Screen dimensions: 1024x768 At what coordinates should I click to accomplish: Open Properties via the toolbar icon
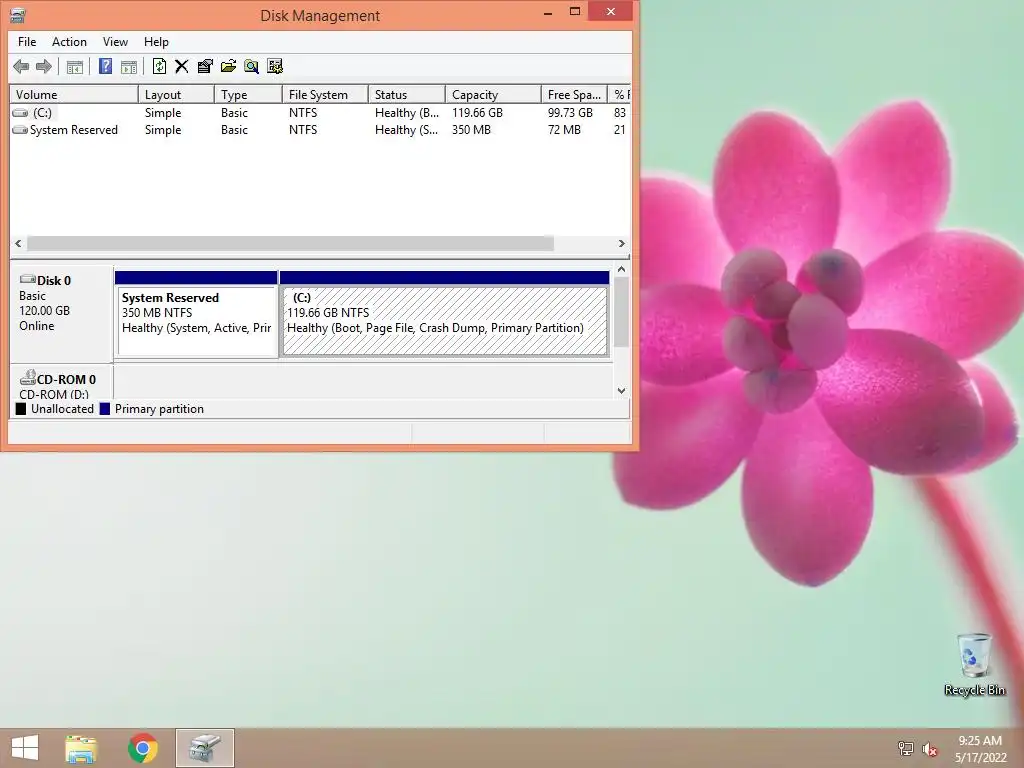coord(205,66)
